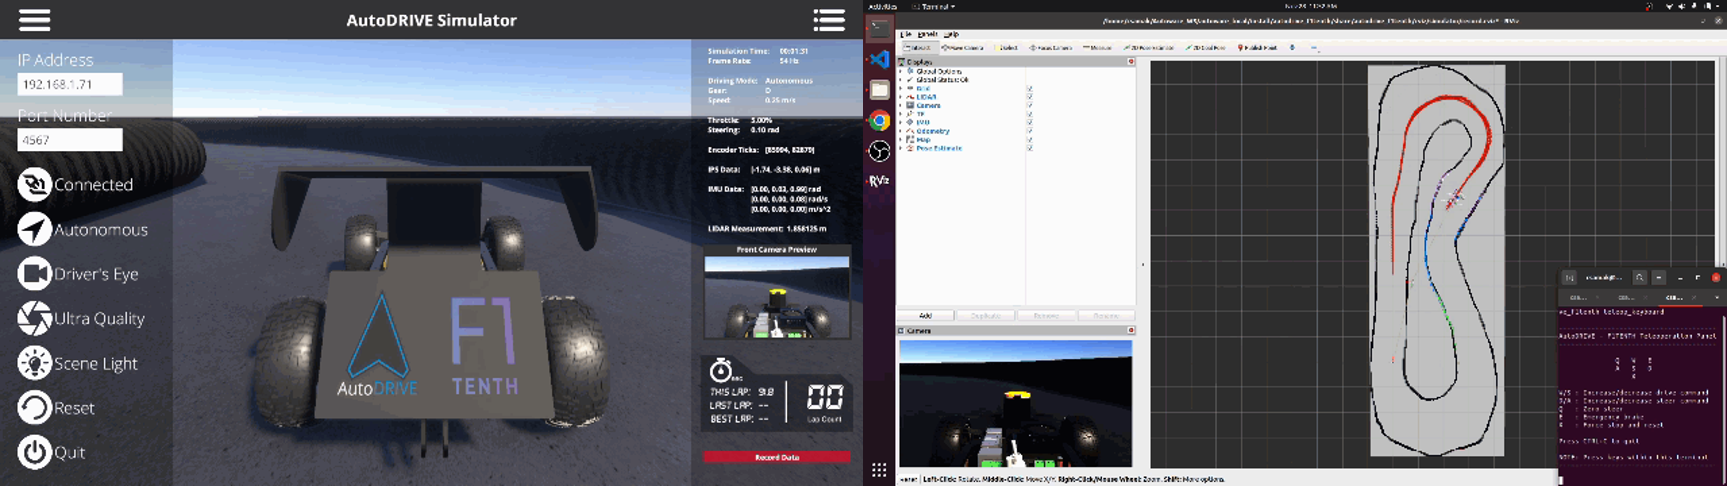Click the Connected link status icon

click(x=34, y=184)
